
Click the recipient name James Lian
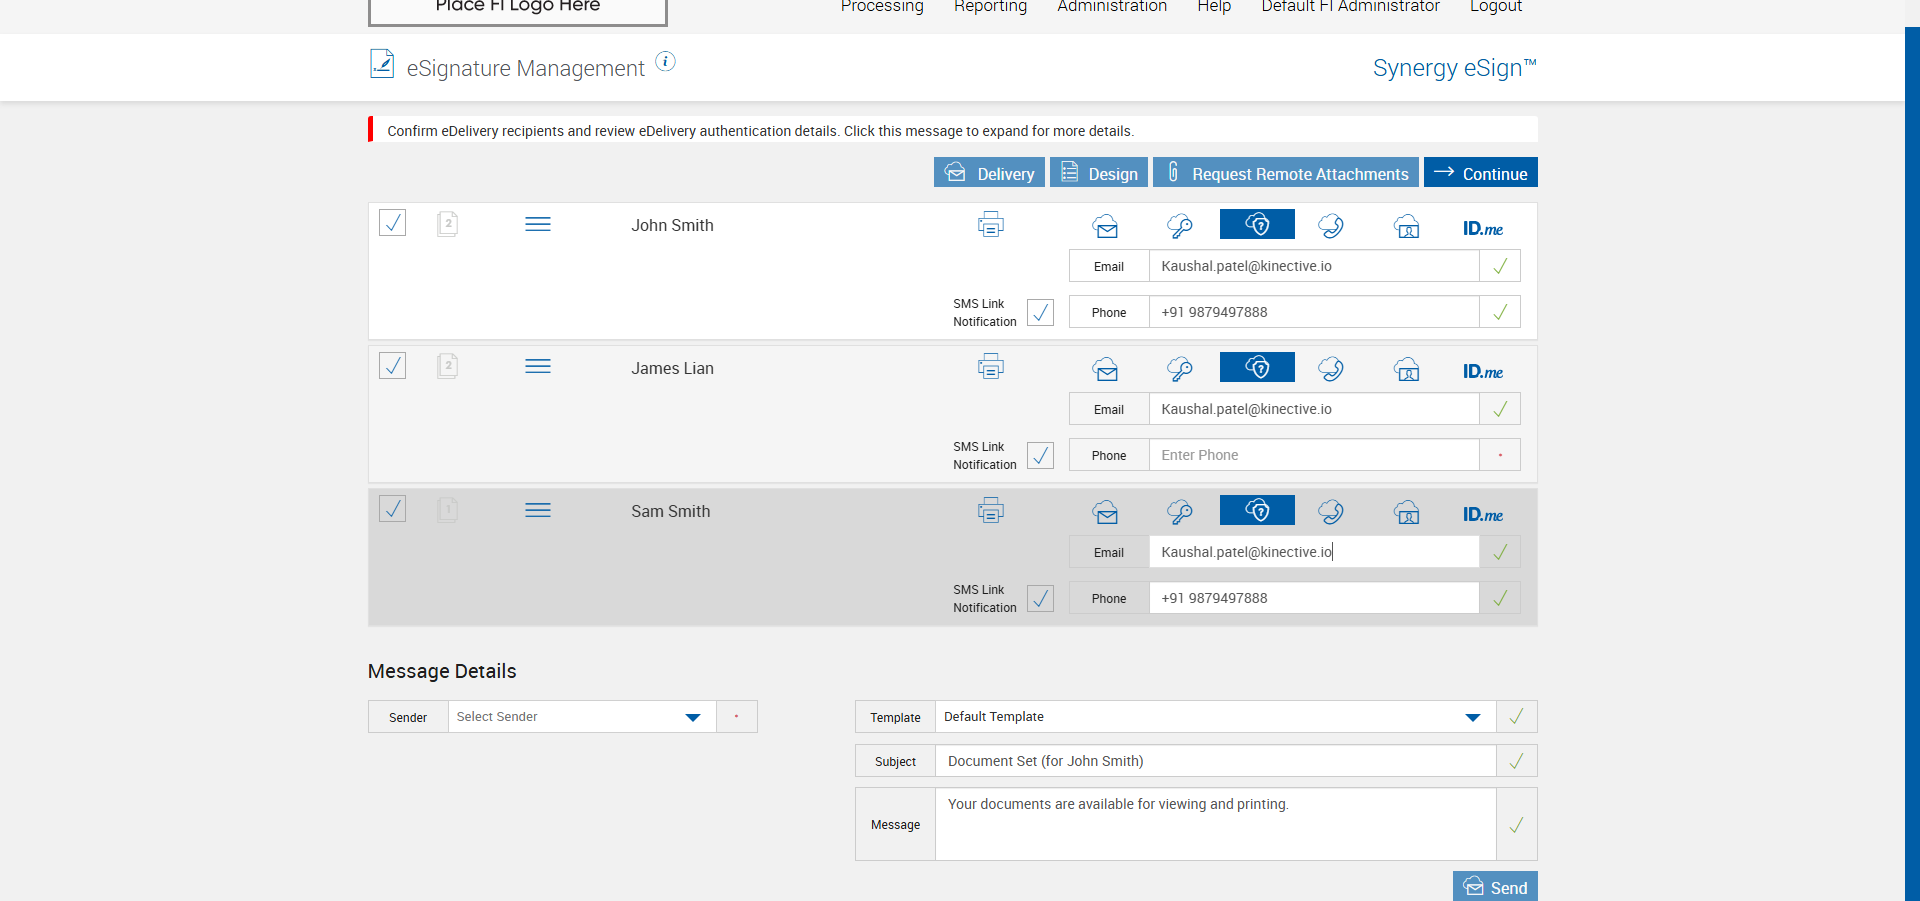[672, 368]
